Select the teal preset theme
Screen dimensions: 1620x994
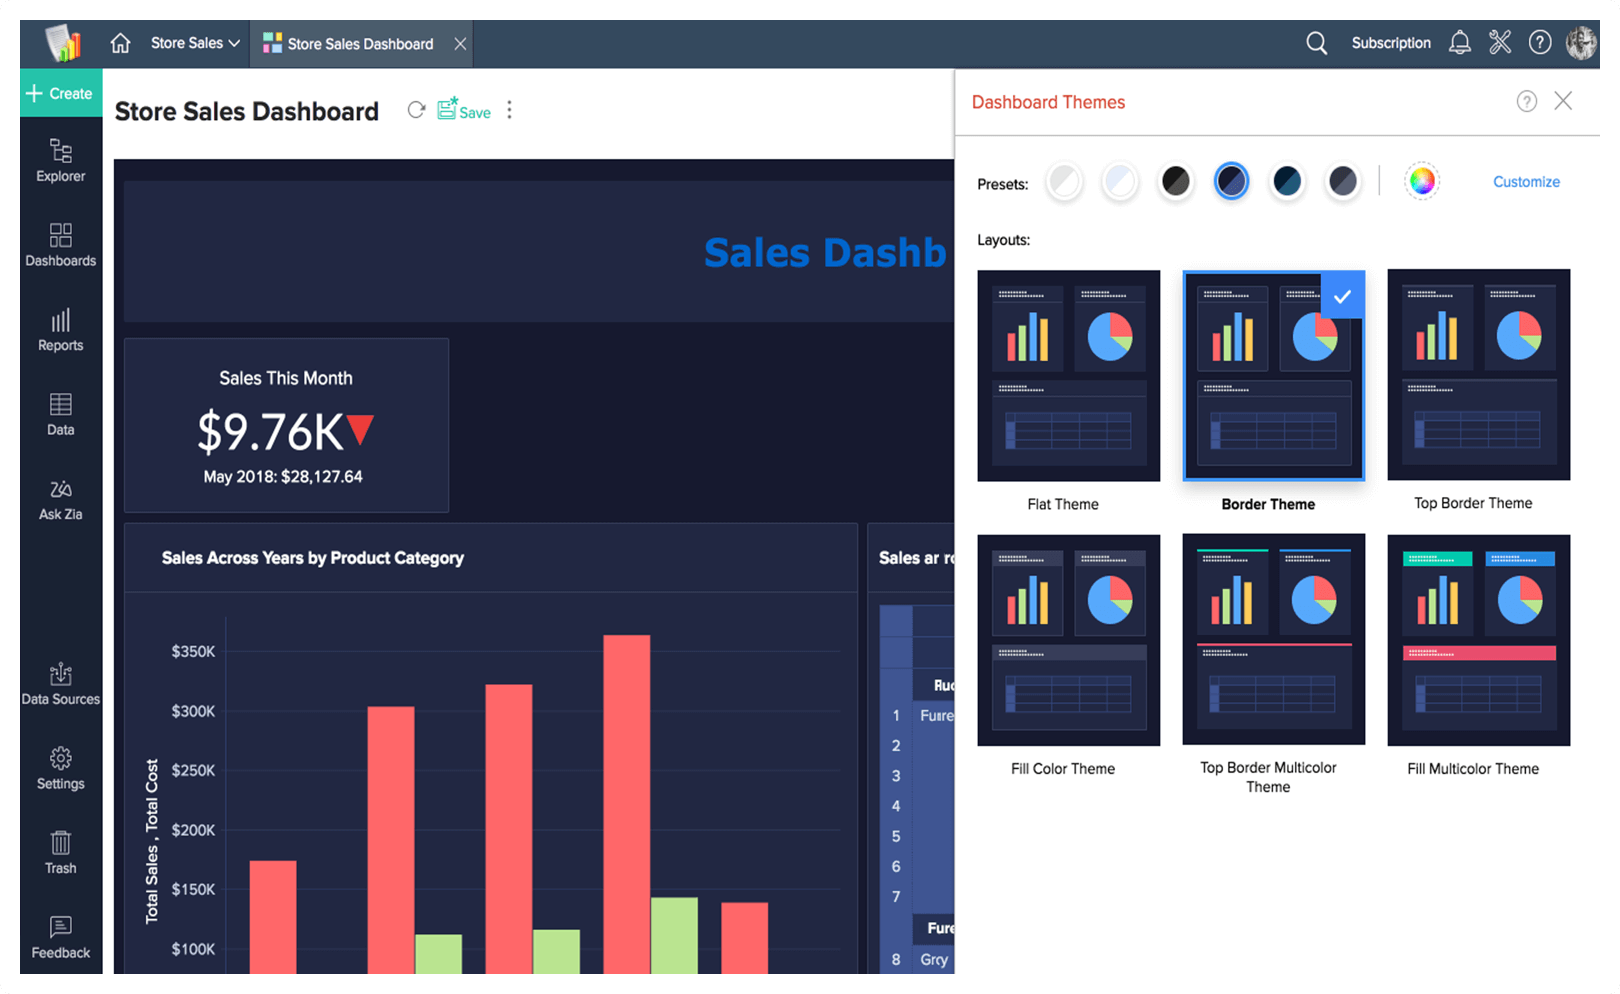coord(1287,181)
